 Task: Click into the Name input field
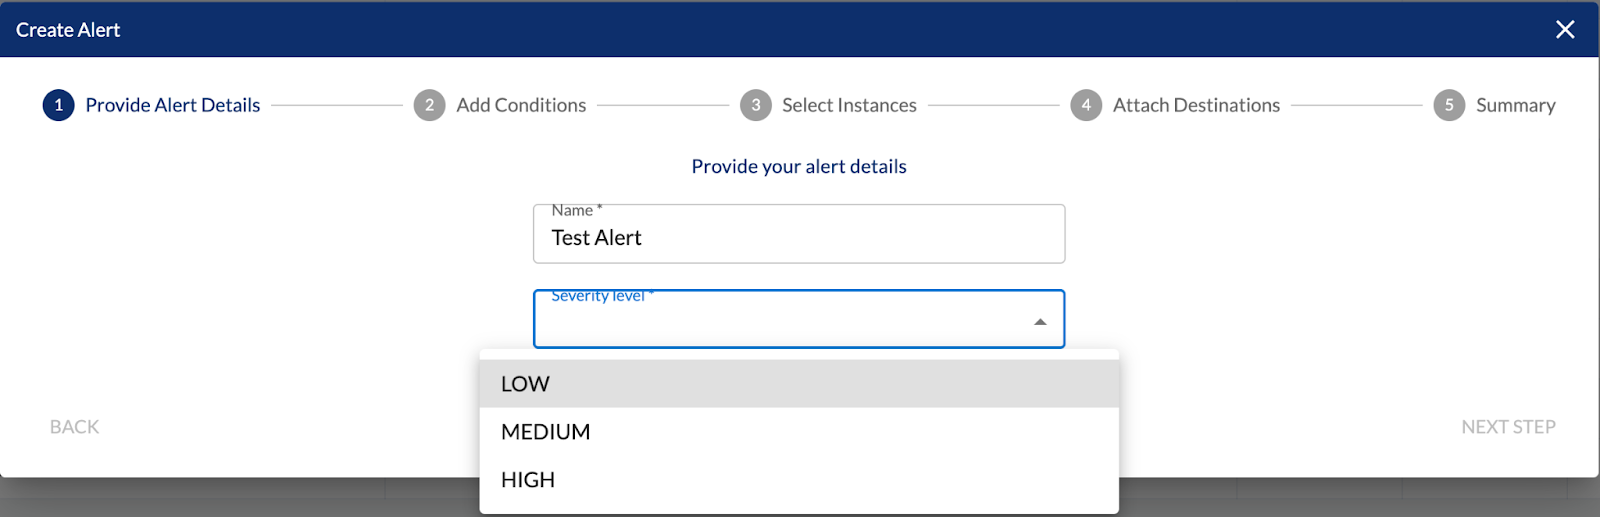[x=799, y=234]
